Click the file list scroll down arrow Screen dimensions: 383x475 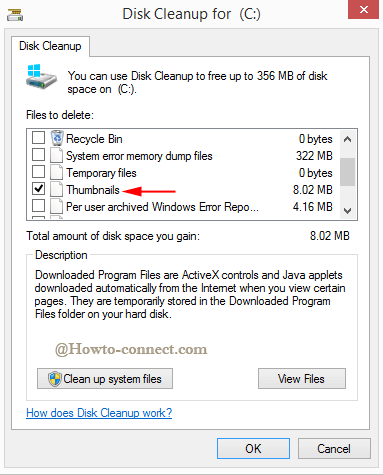[347, 211]
